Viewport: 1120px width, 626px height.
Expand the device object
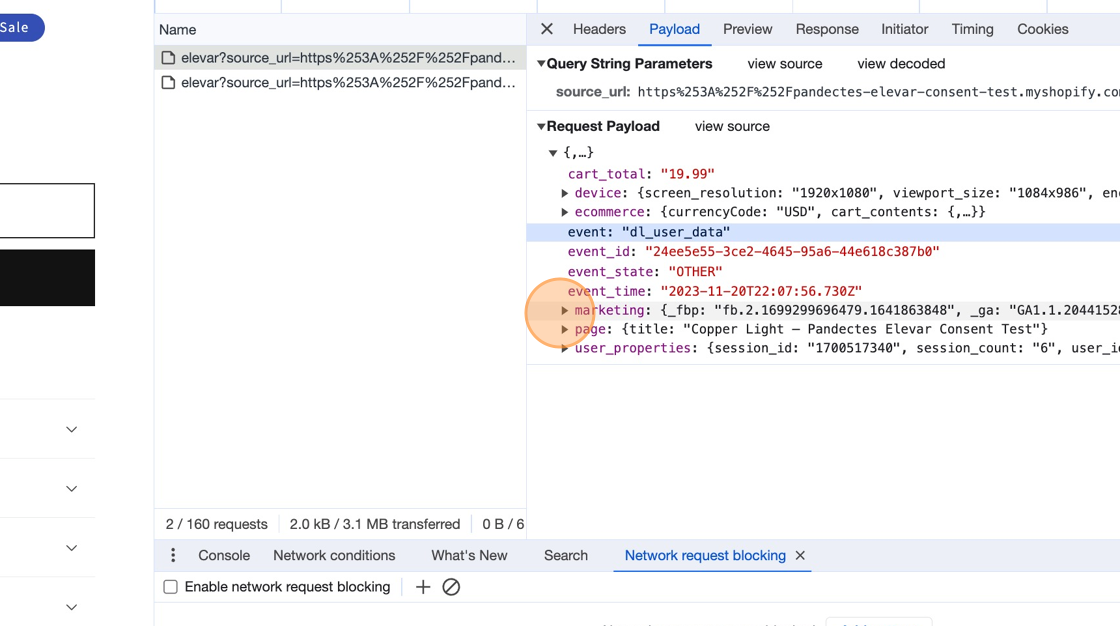[x=564, y=193]
